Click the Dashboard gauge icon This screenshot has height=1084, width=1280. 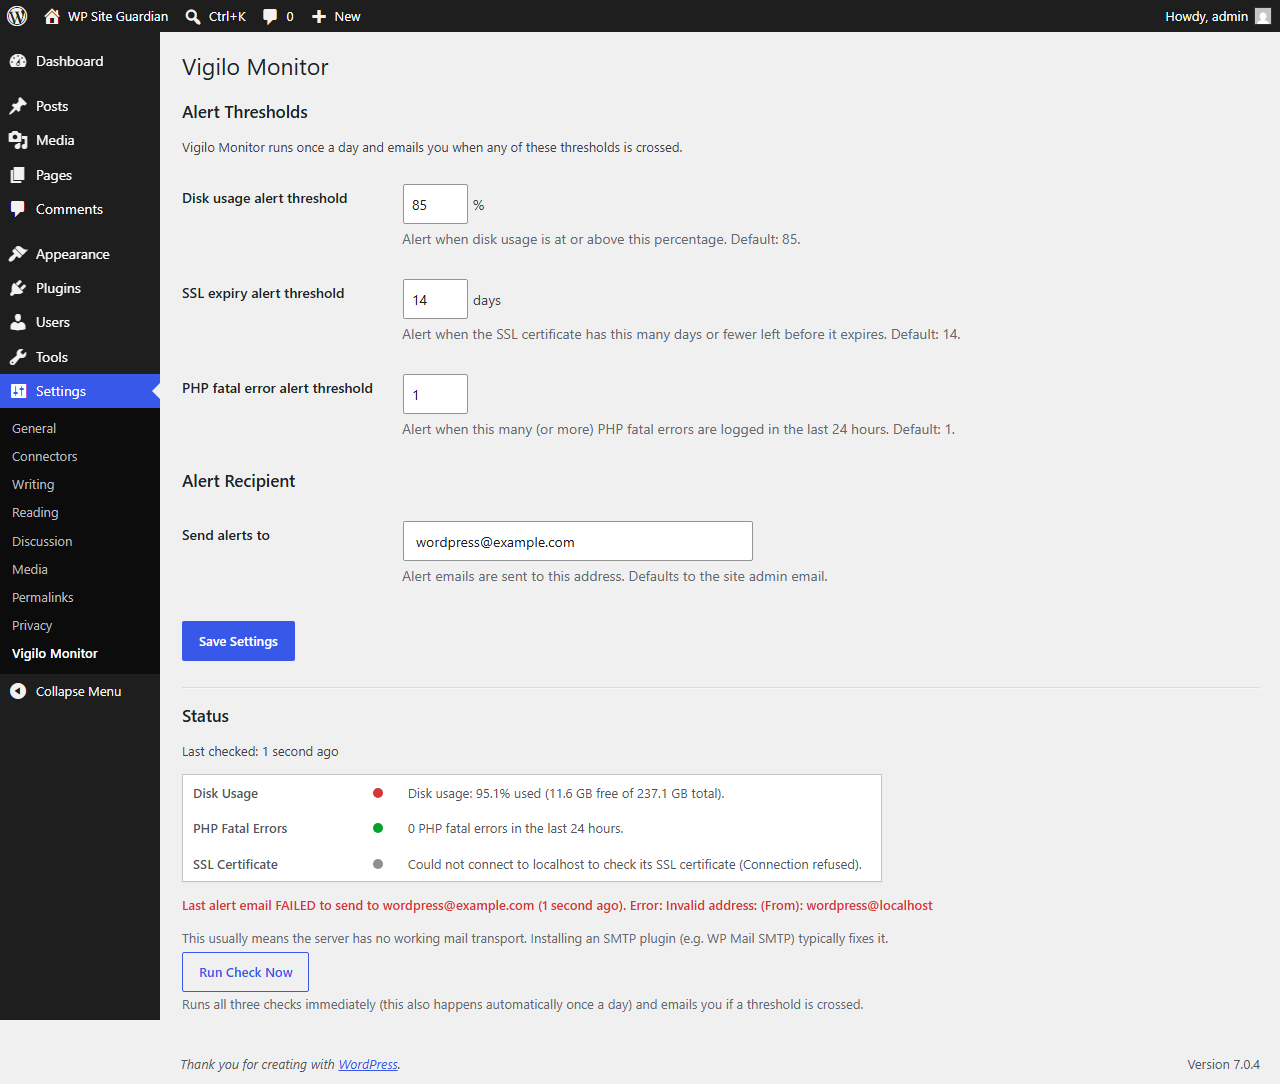18,61
